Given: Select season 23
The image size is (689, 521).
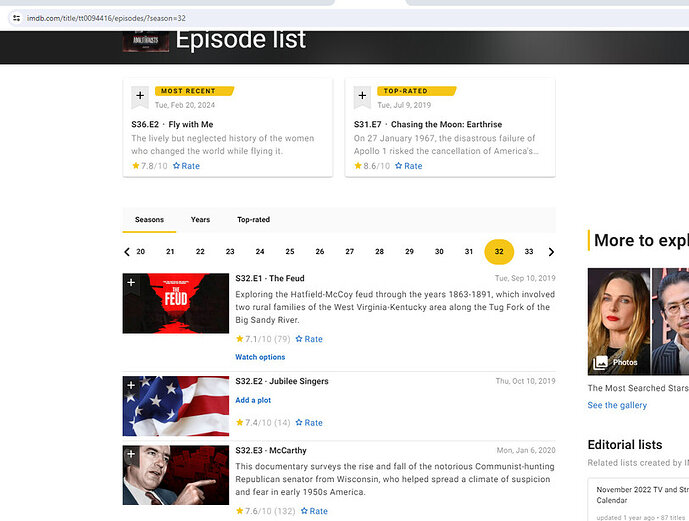Looking at the screenshot, I should tap(230, 252).
